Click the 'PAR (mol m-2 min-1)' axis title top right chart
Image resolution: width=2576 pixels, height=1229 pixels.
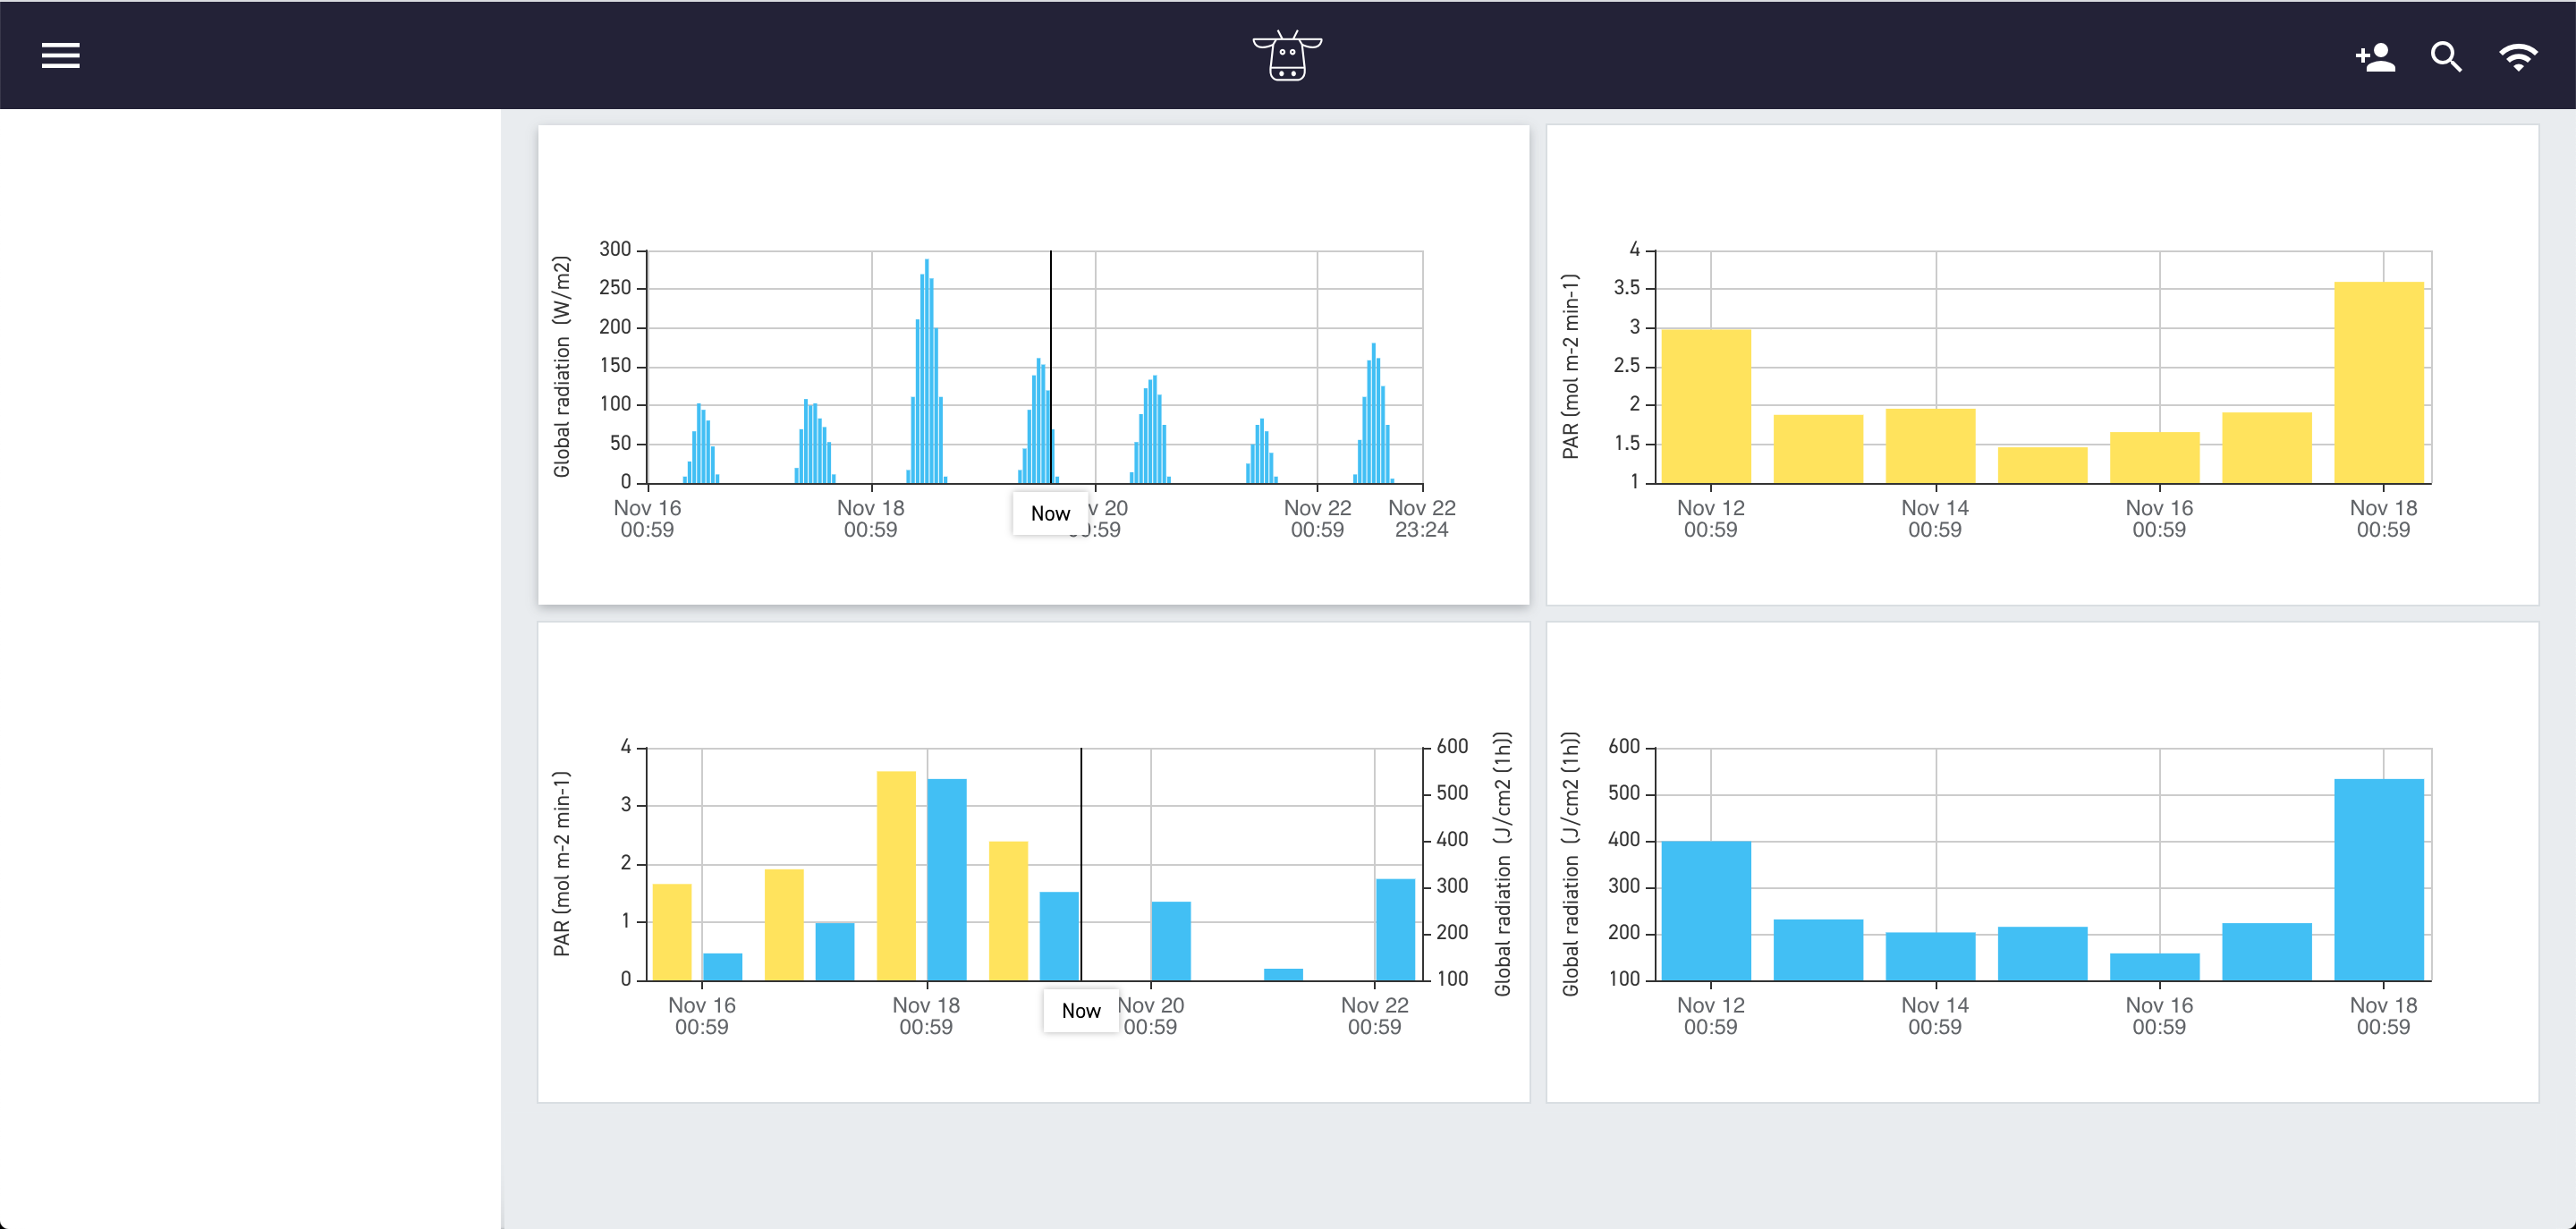(x=1571, y=367)
